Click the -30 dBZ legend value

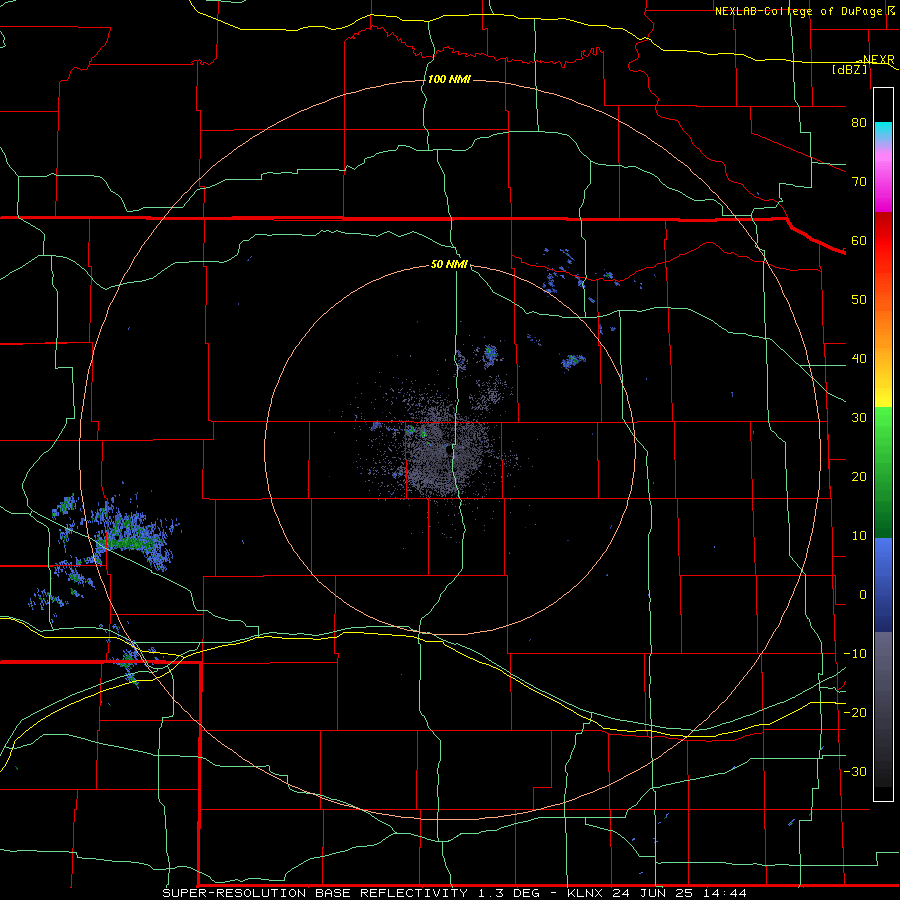tap(855, 771)
